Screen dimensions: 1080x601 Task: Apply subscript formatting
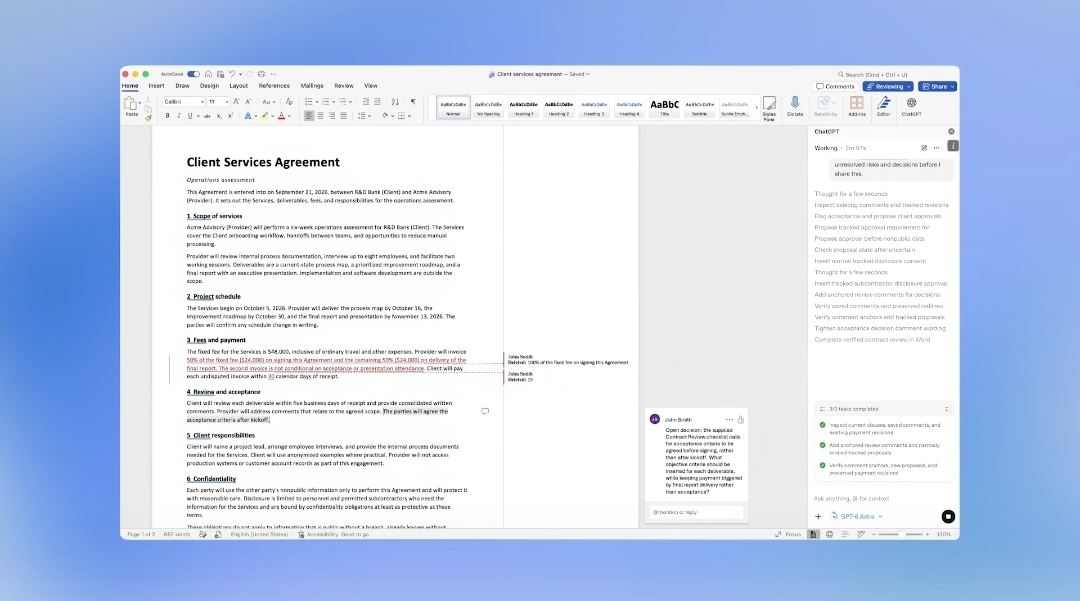pyautogui.click(x=219, y=116)
